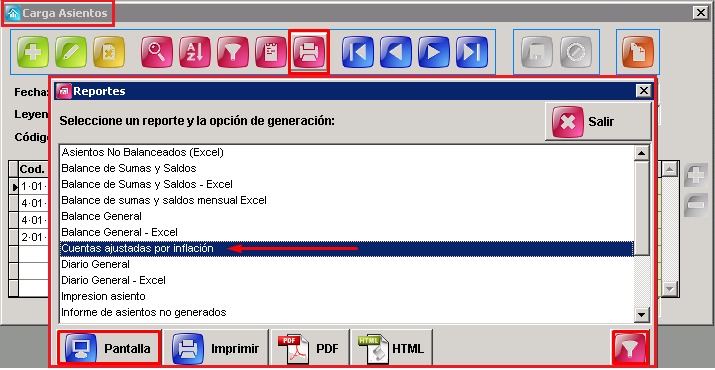Click the background grid scroll up arrow
Image resolution: width=715 pixels, height=370 pixels.
(669, 170)
